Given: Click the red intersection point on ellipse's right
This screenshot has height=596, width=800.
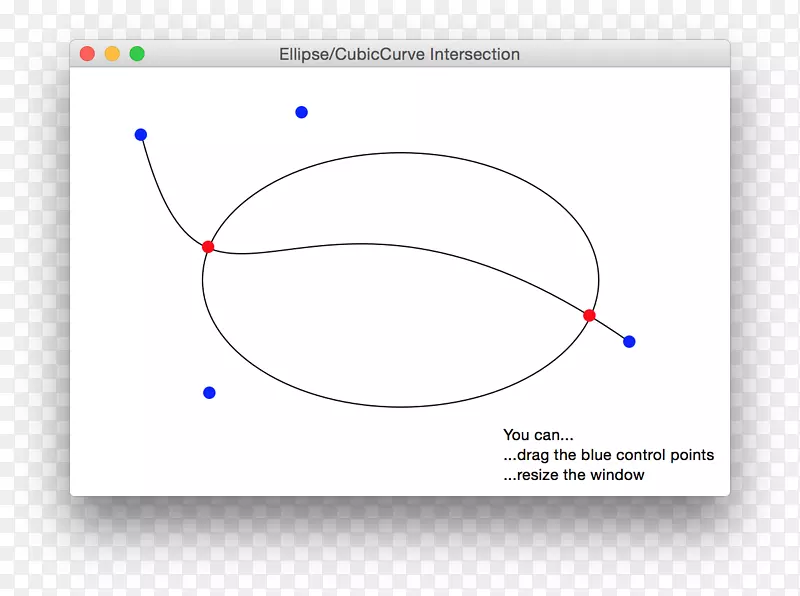Looking at the screenshot, I should (589, 315).
